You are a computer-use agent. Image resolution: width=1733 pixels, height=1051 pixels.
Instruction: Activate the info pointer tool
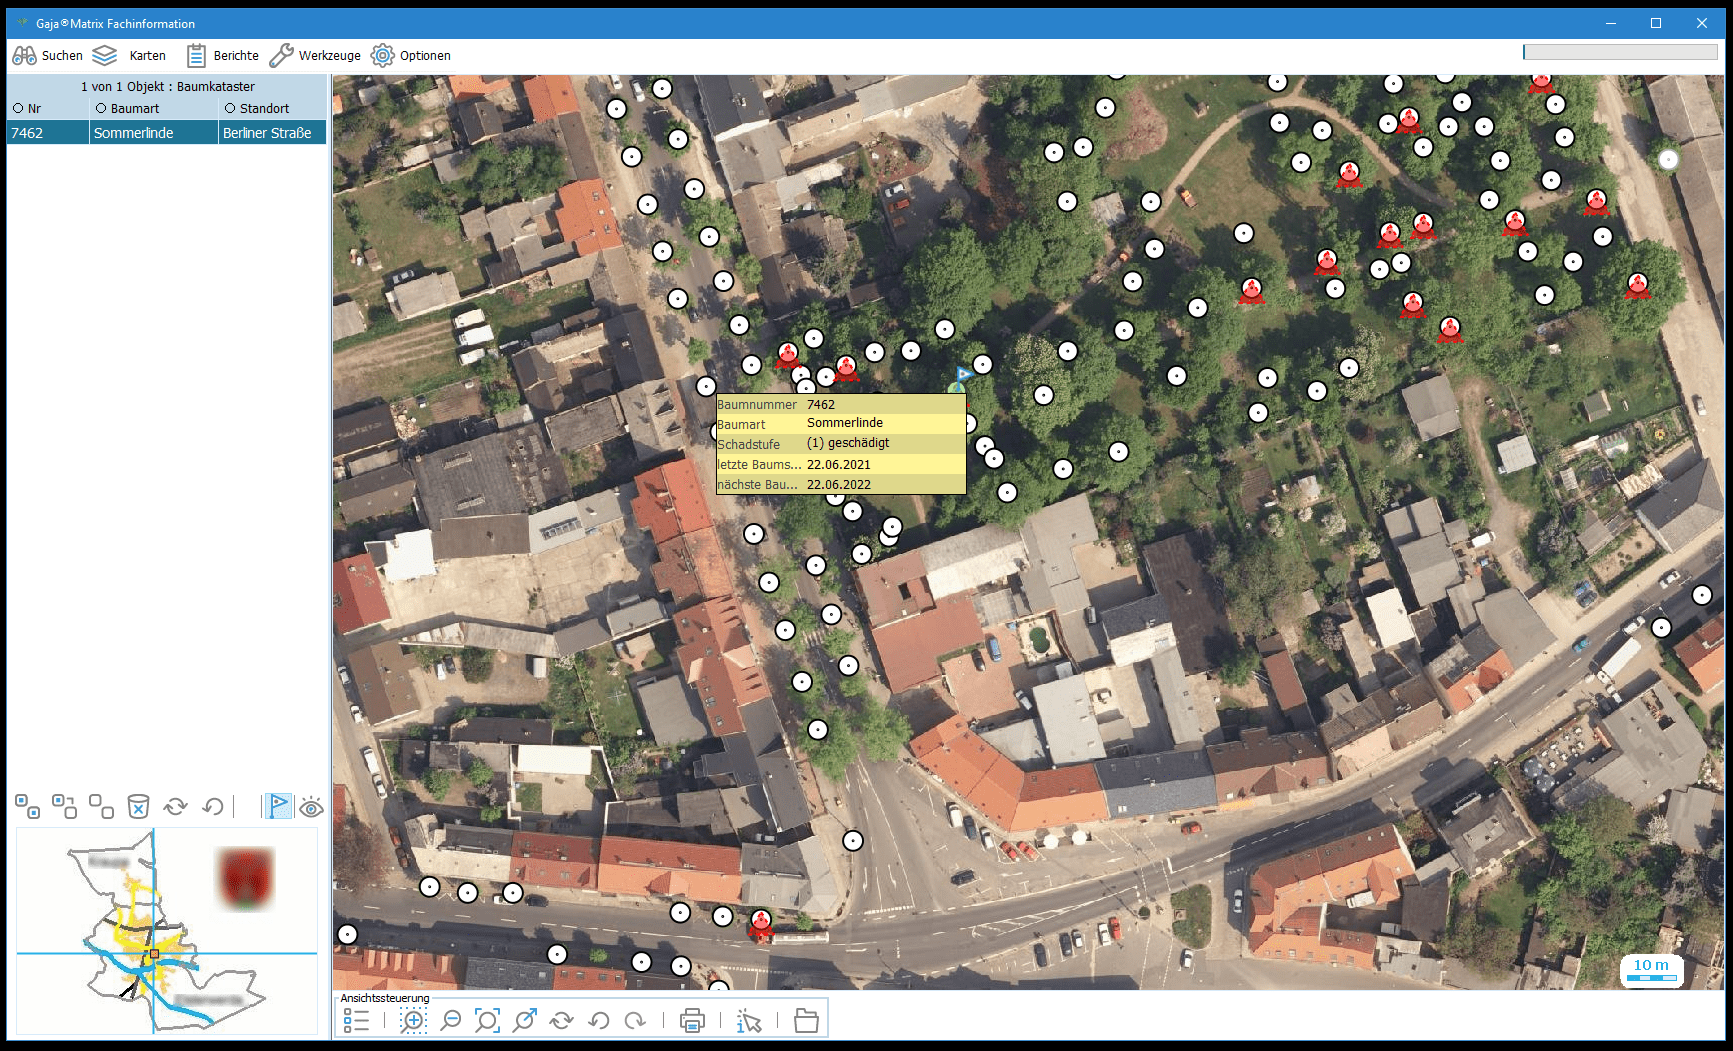pyautogui.click(x=749, y=1020)
